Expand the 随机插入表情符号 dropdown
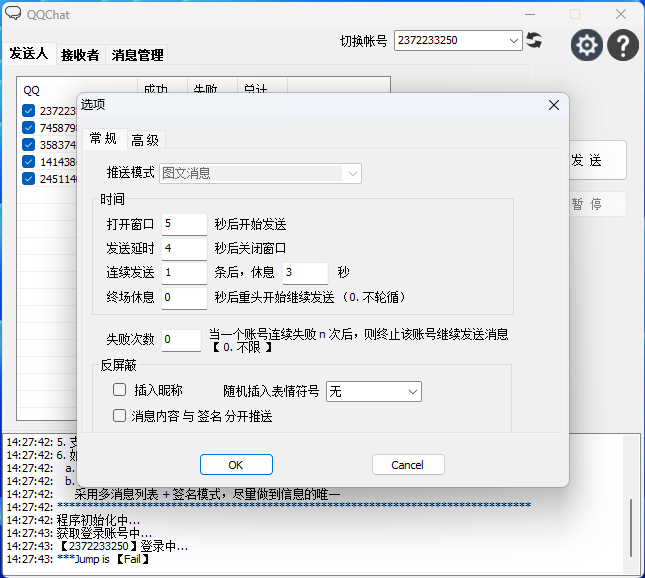The width and height of the screenshot is (645, 578). click(374, 391)
